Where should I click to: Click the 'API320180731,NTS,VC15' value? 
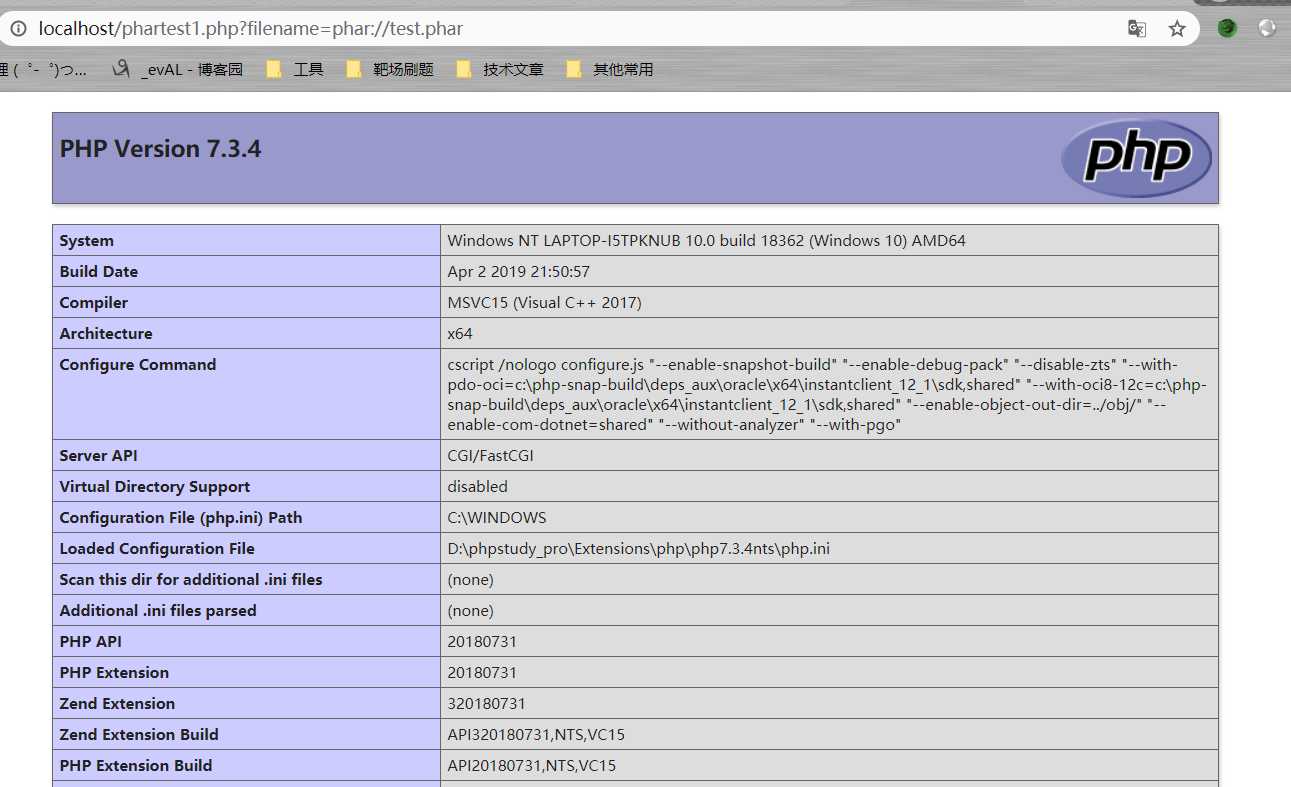click(x=536, y=735)
